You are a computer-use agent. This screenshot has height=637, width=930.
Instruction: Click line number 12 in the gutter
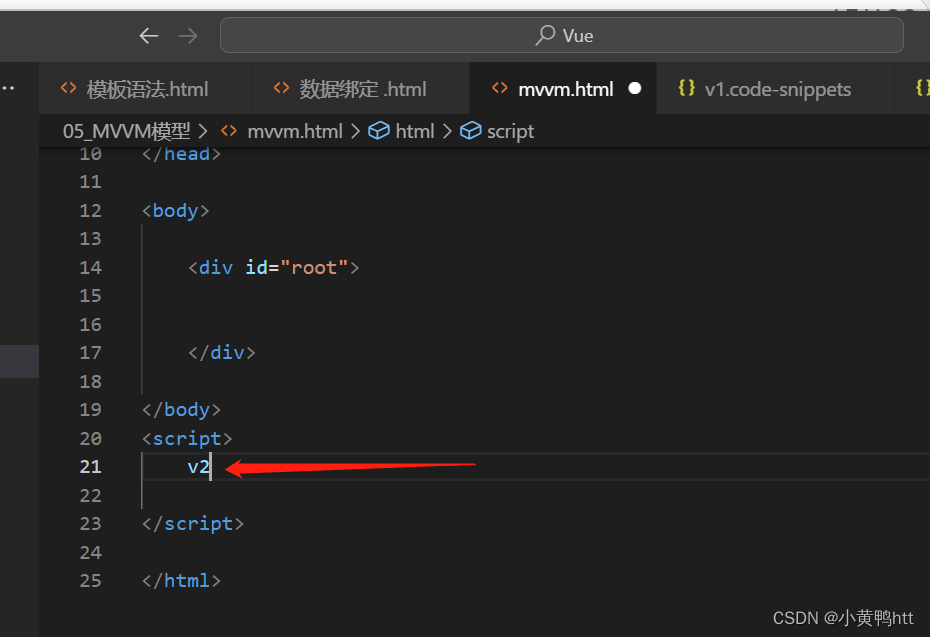[90, 211]
